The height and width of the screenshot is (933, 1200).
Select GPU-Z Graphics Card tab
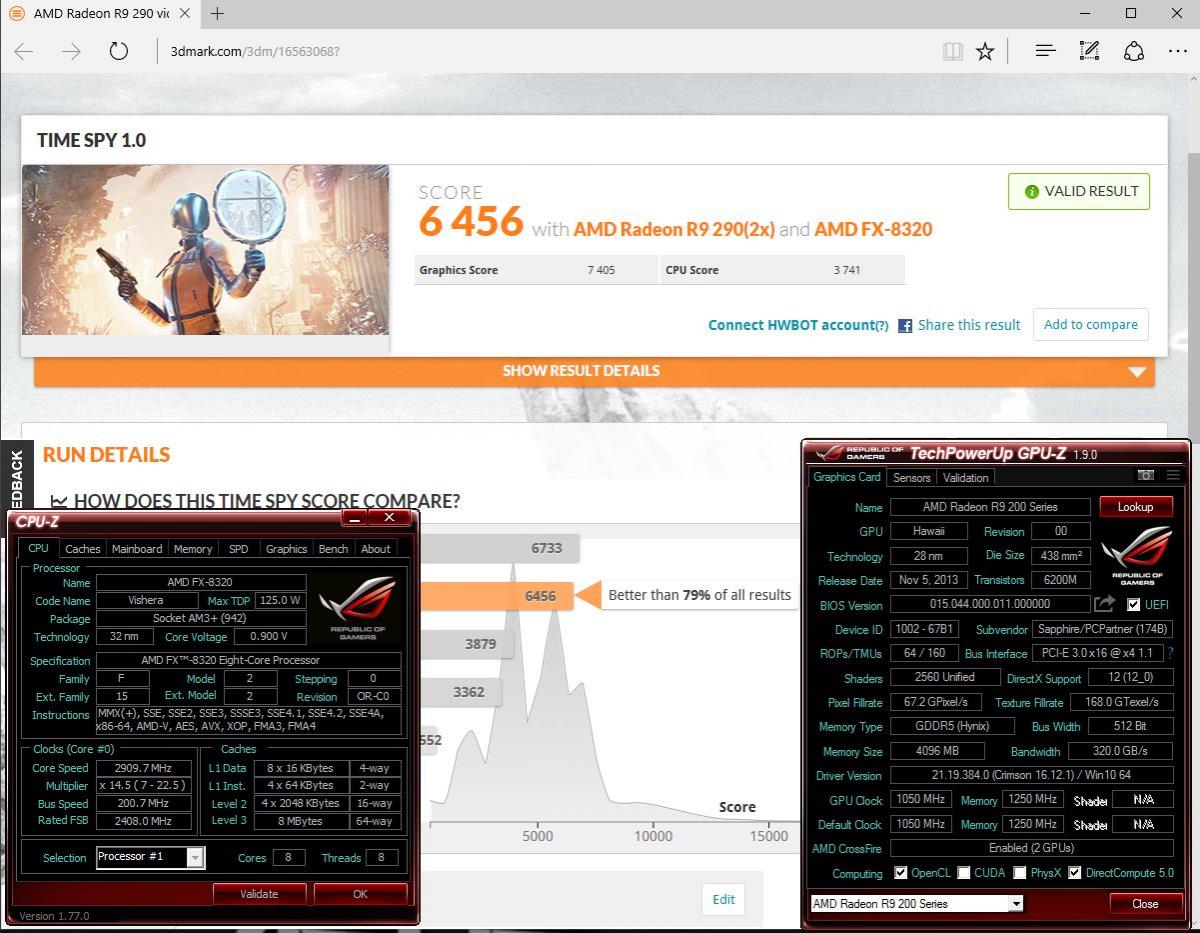pyautogui.click(x=847, y=477)
